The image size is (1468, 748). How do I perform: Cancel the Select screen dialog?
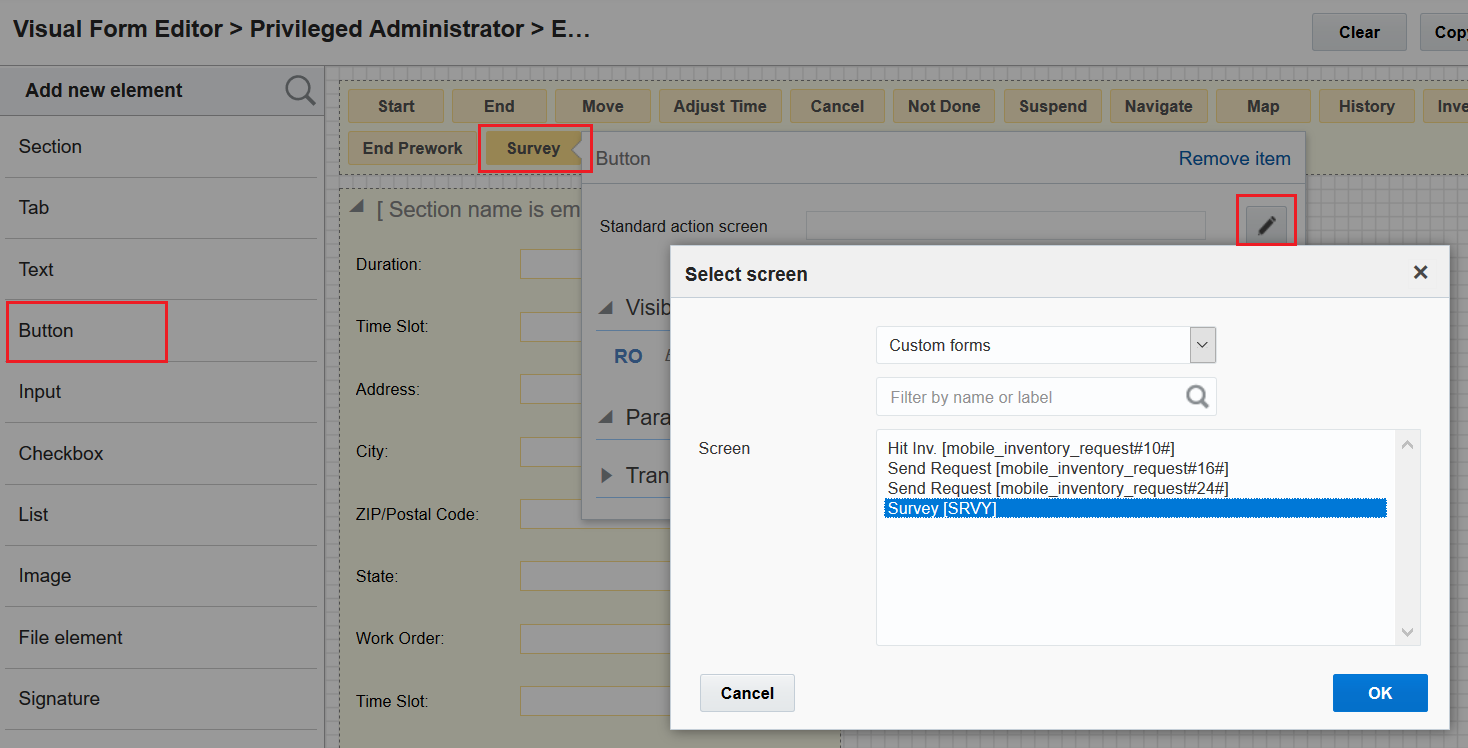coord(747,693)
